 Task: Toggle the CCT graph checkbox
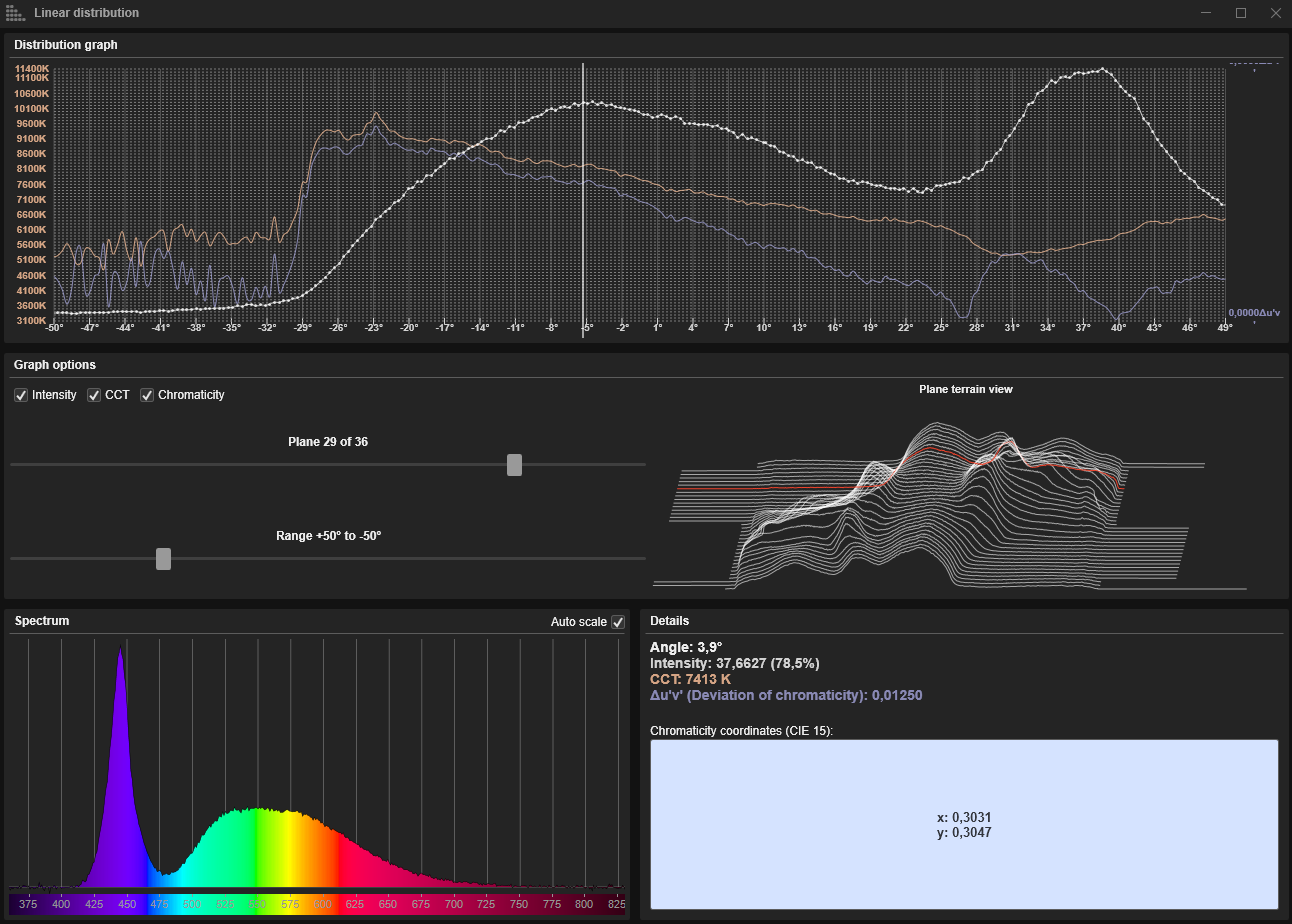pos(94,395)
